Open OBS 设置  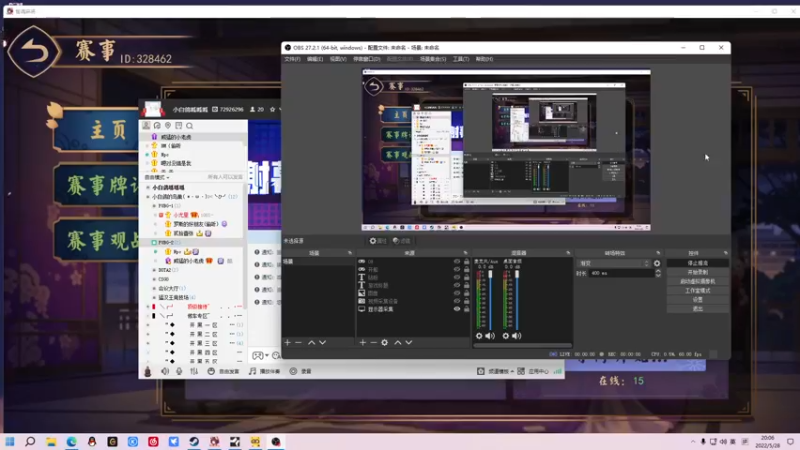click(697, 300)
